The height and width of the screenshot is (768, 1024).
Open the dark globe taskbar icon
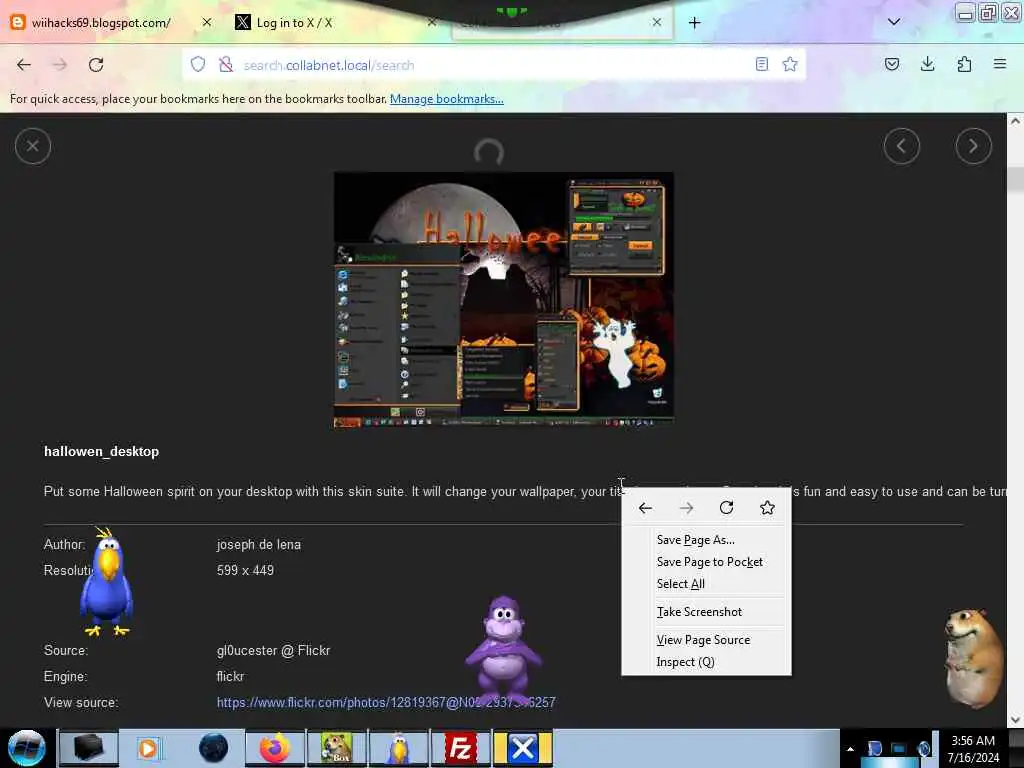point(214,748)
